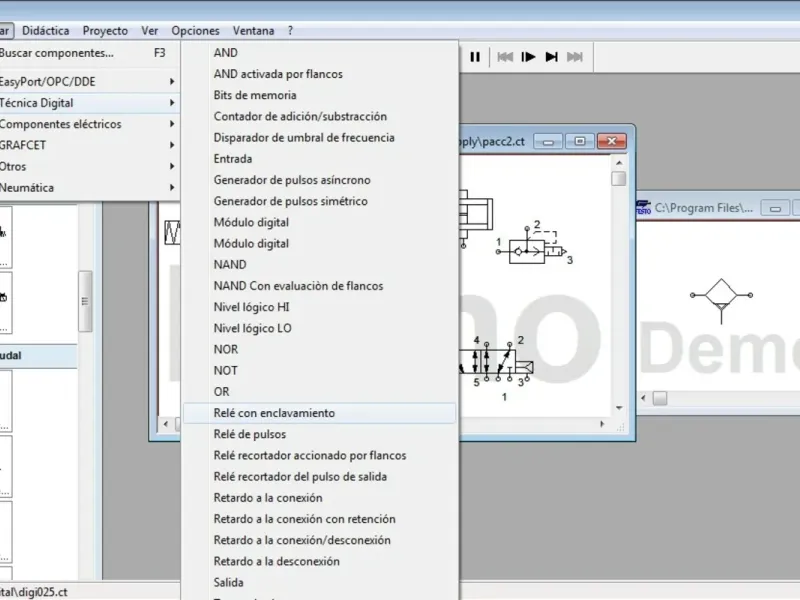Select Nivel lógico LO
Screen dimensions: 800x600
(x=319, y=328)
